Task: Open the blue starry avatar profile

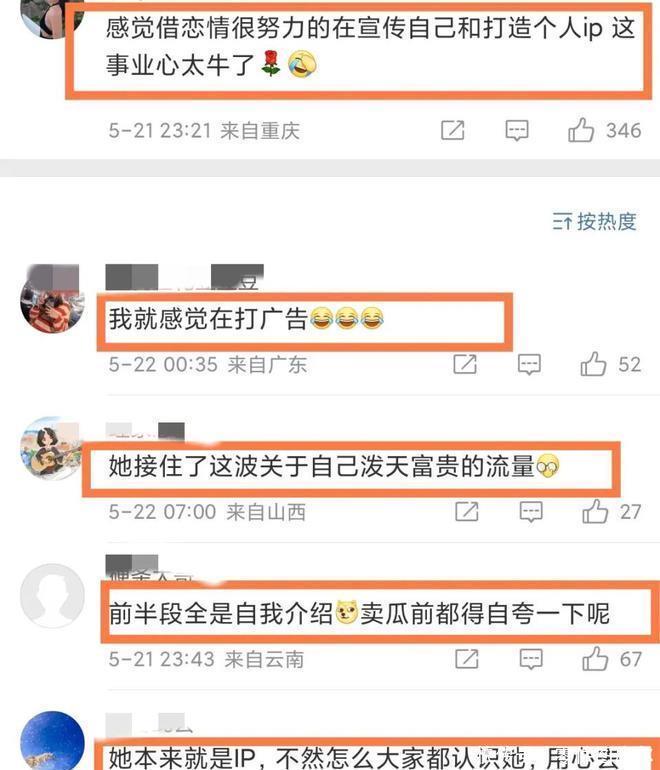Action: [52, 741]
